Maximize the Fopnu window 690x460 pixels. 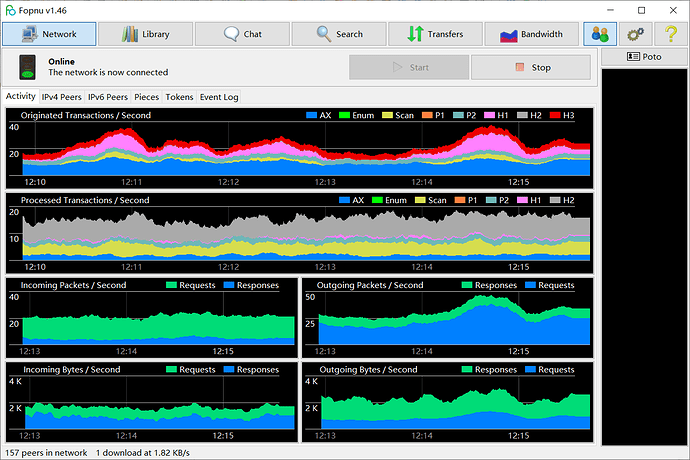click(x=642, y=10)
